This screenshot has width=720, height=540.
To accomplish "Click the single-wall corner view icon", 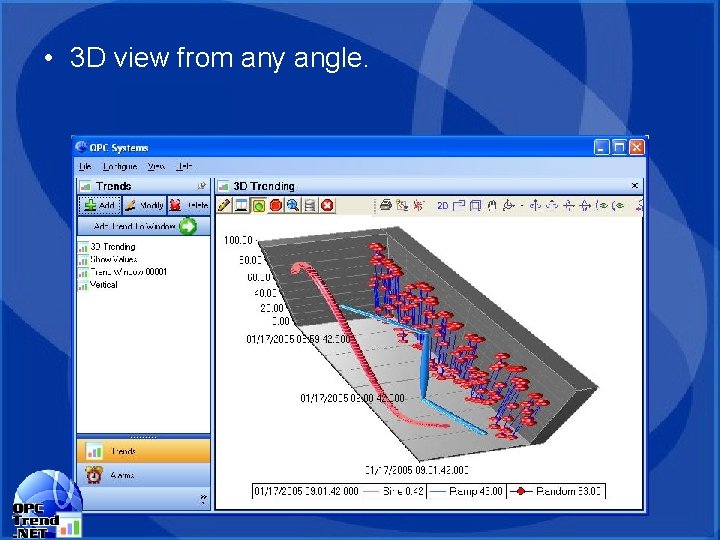I will click(x=459, y=205).
